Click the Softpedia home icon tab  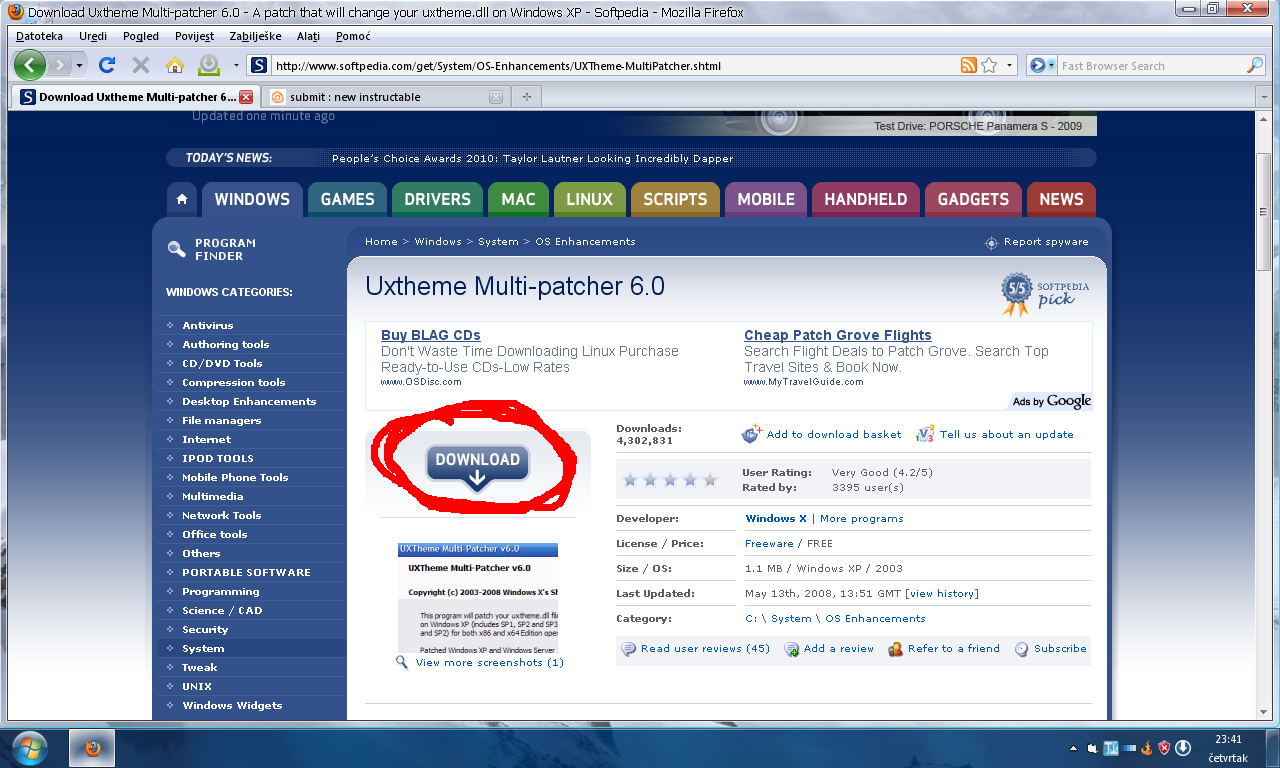182,199
